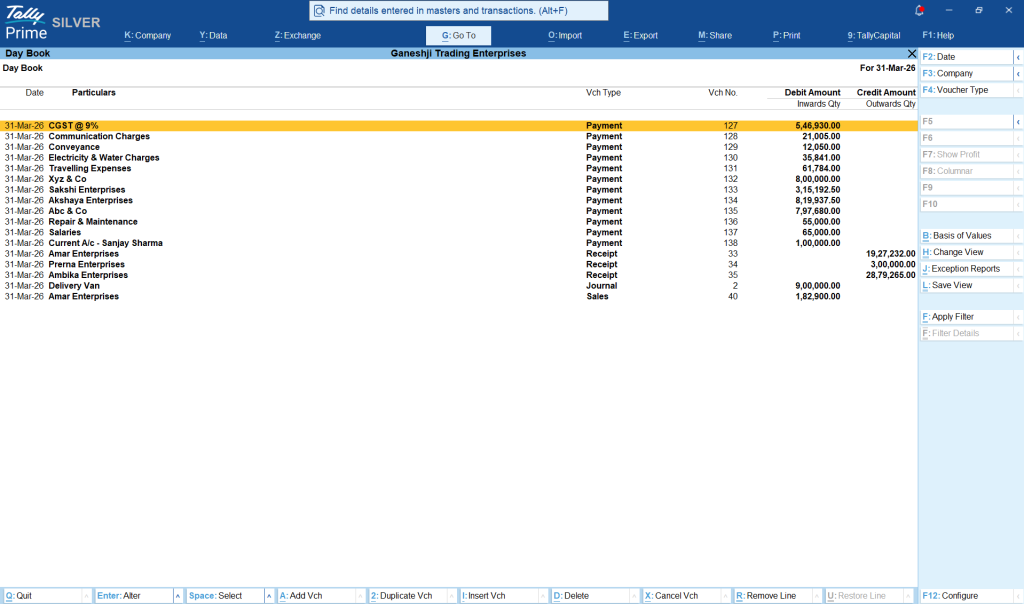Image resolution: width=1024 pixels, height=604 pixels.
Task: Open the Z: Exchange menu
Action: [x=298, y=35]
